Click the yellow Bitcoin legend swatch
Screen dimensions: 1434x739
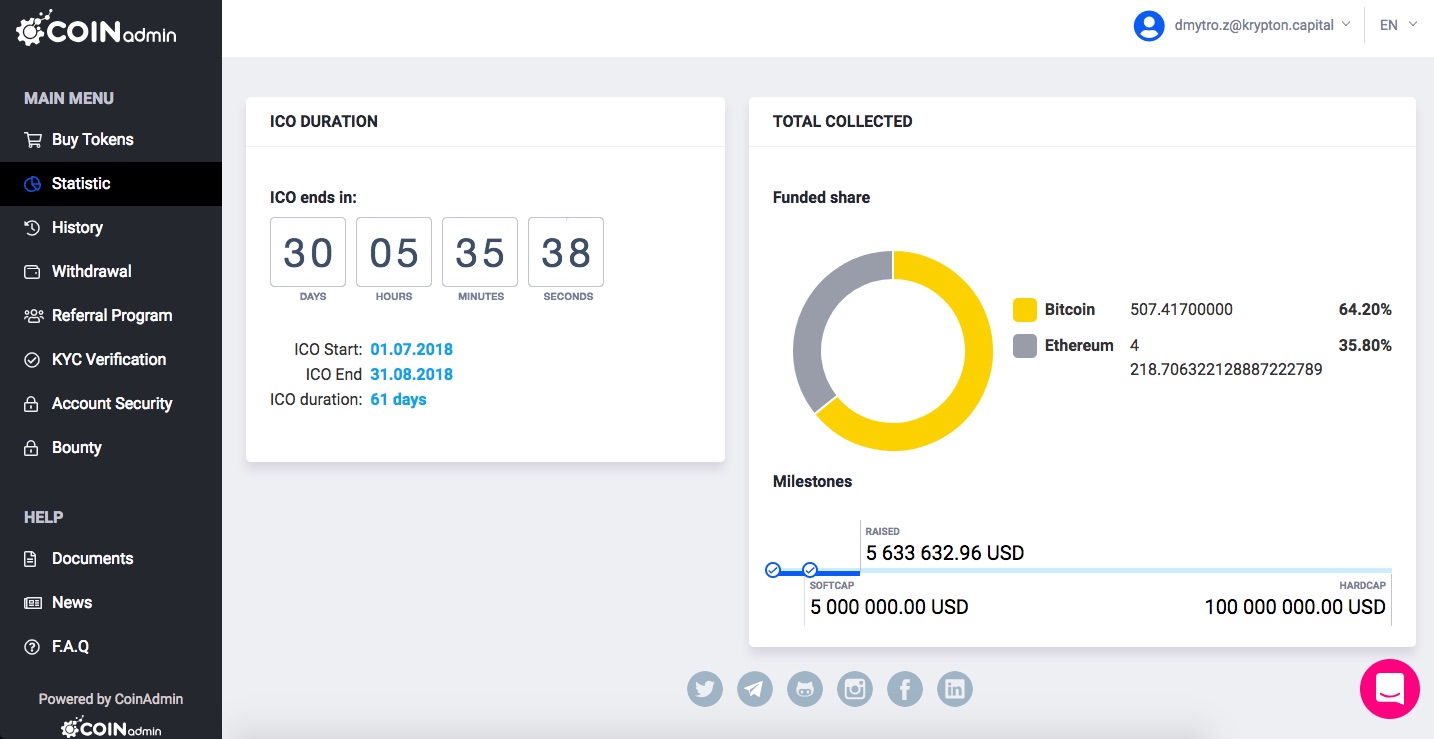click(1024, 310)
